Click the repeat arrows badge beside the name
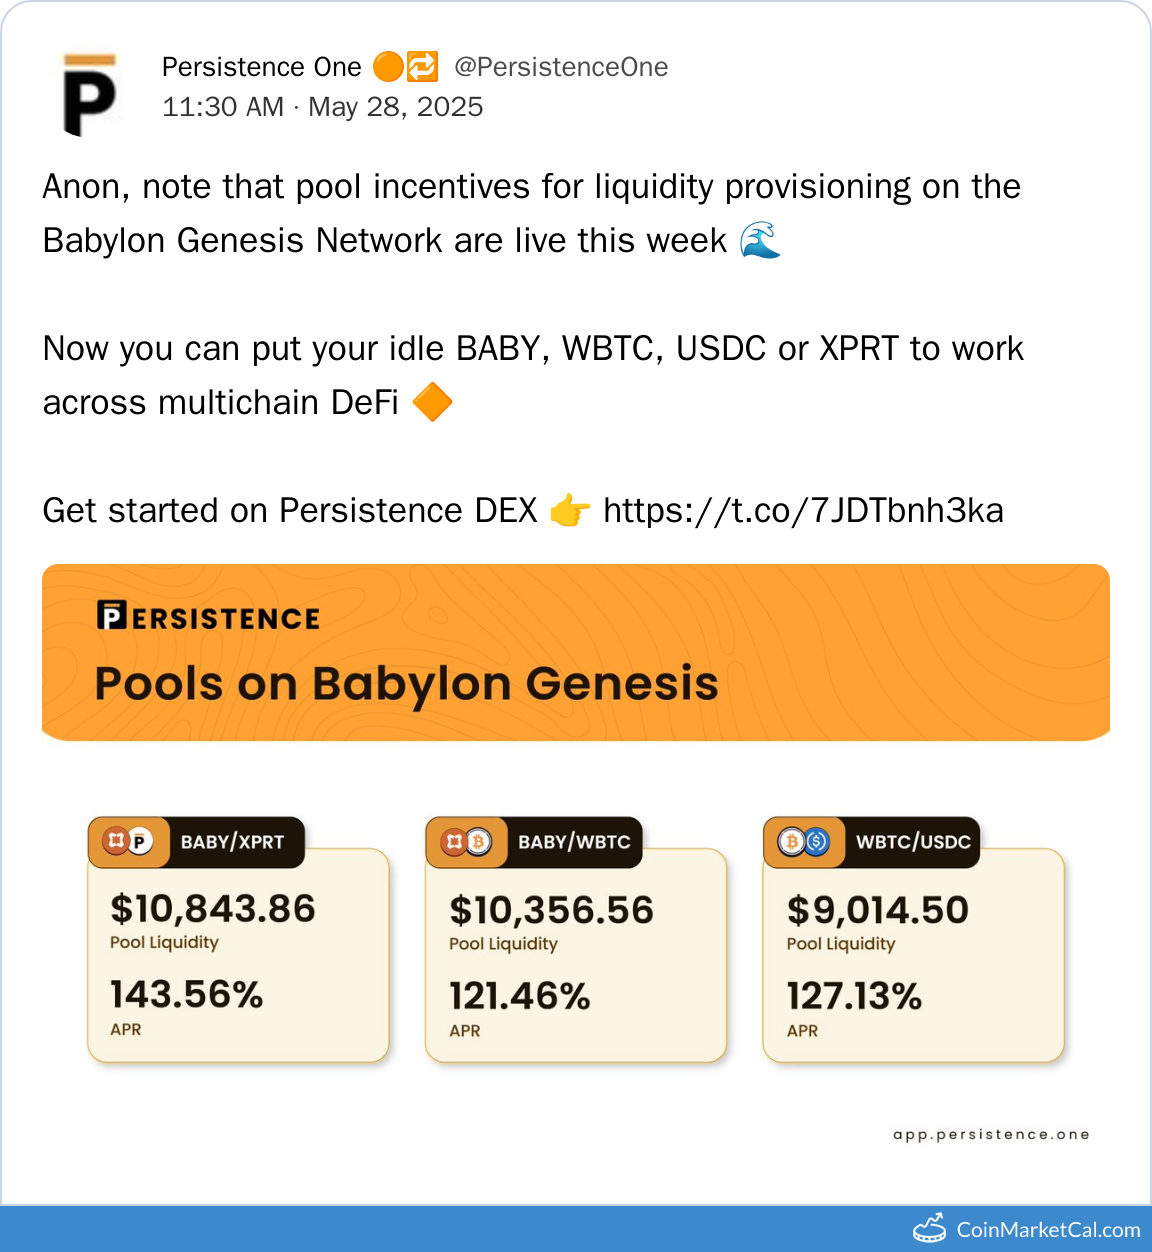Viewport: 1152px width, 1252px height. [x=422, y=67]
